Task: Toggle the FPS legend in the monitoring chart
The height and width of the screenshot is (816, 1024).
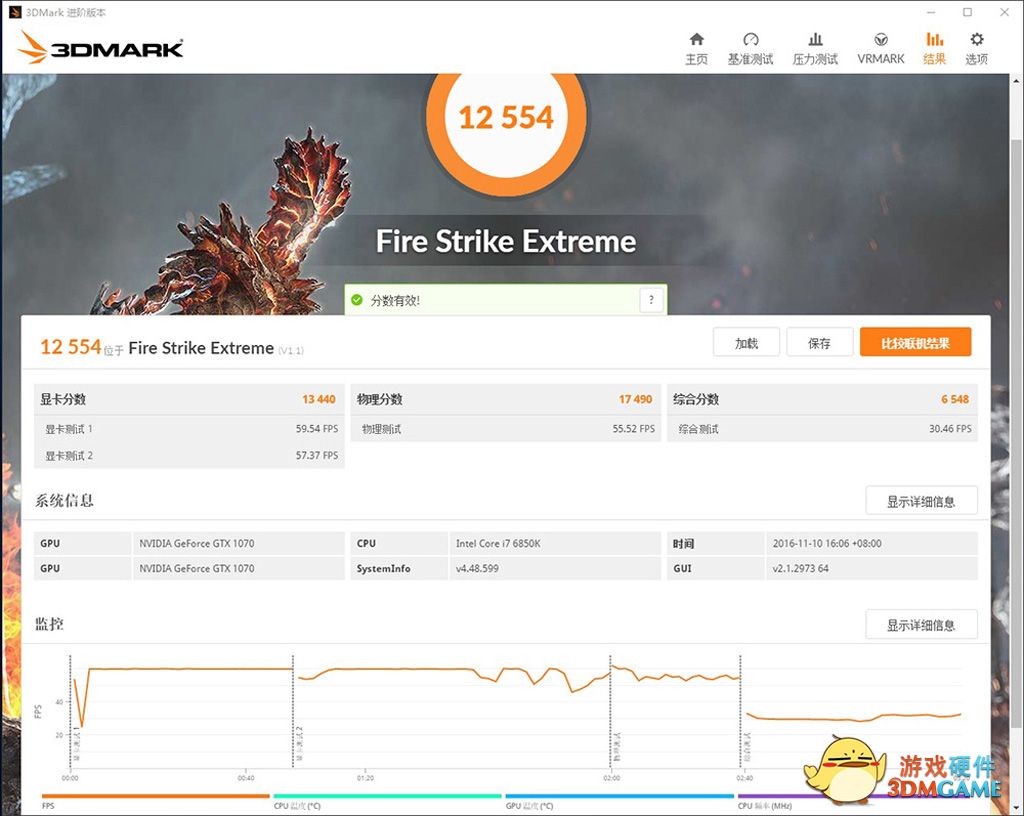Action: coord(155,802)
